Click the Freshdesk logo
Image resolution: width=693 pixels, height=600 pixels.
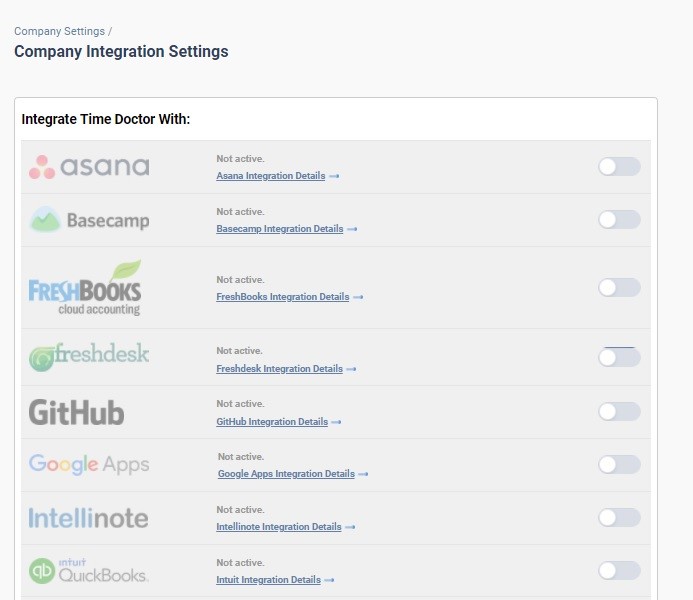coord(89,357)
